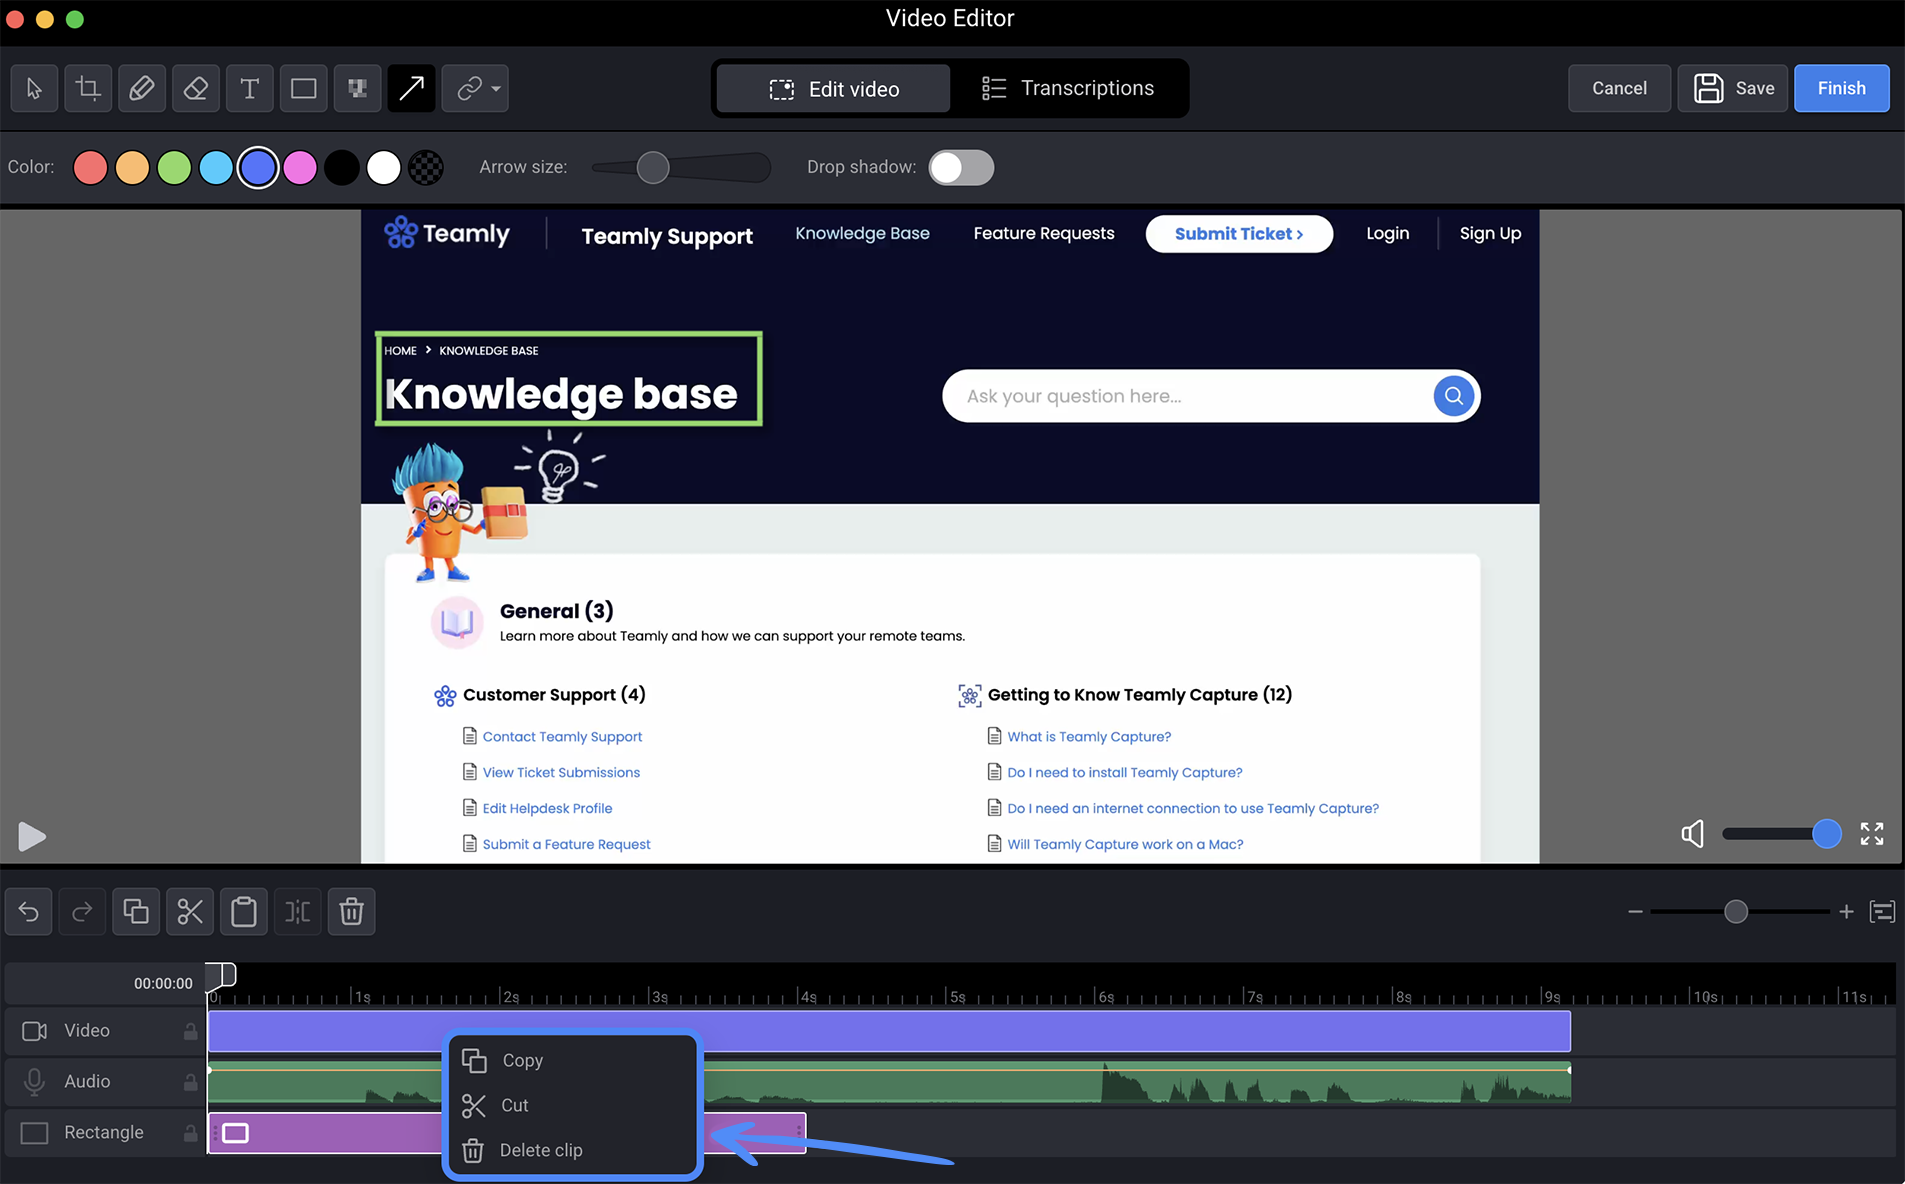The width and height of the screenshot is (1905, 1184).
Task: Pick the orange color swatch
Action: pos(132,168)
